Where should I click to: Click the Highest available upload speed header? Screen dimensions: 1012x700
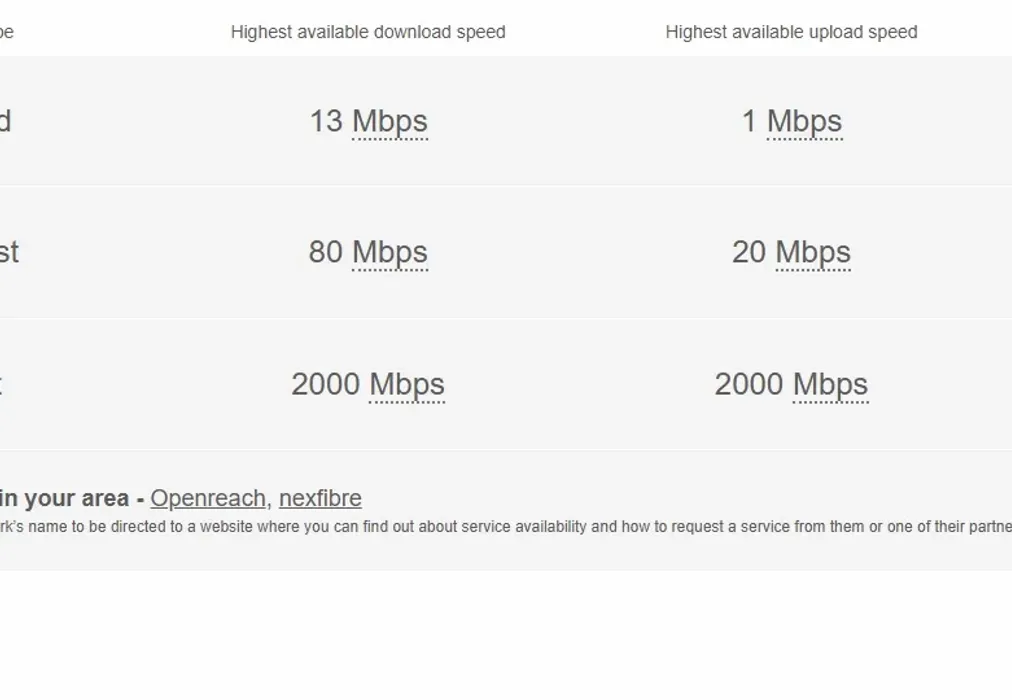tap(791, 31)
